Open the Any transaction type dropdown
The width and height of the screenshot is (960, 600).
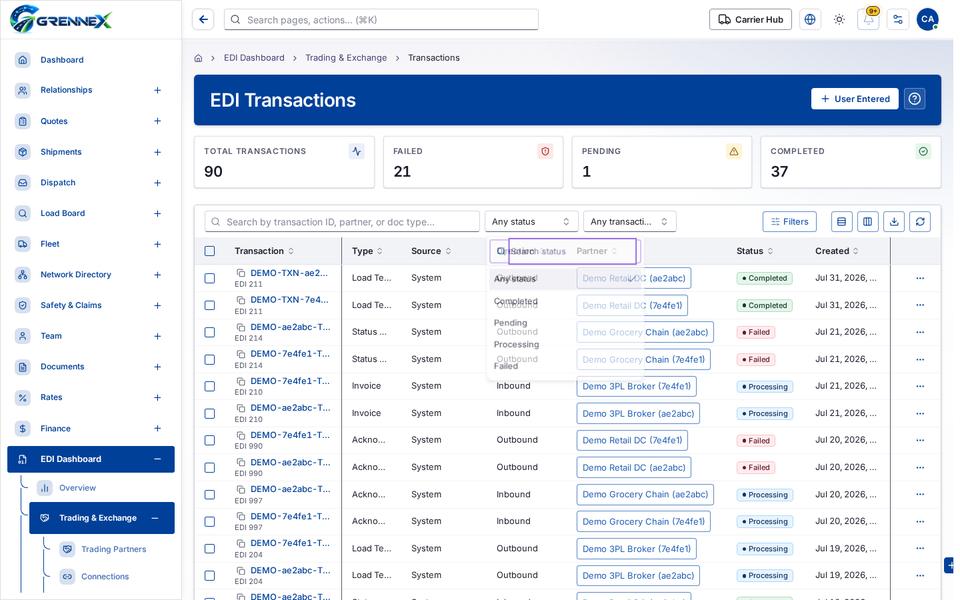tap(629, 222)
